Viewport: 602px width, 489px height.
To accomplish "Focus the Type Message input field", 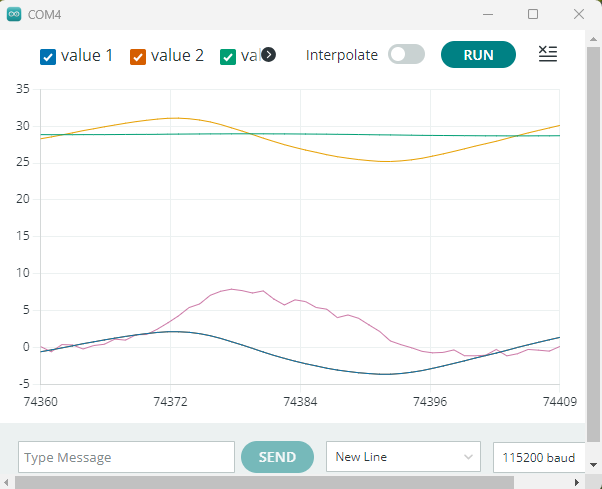I will coord(126,457).
